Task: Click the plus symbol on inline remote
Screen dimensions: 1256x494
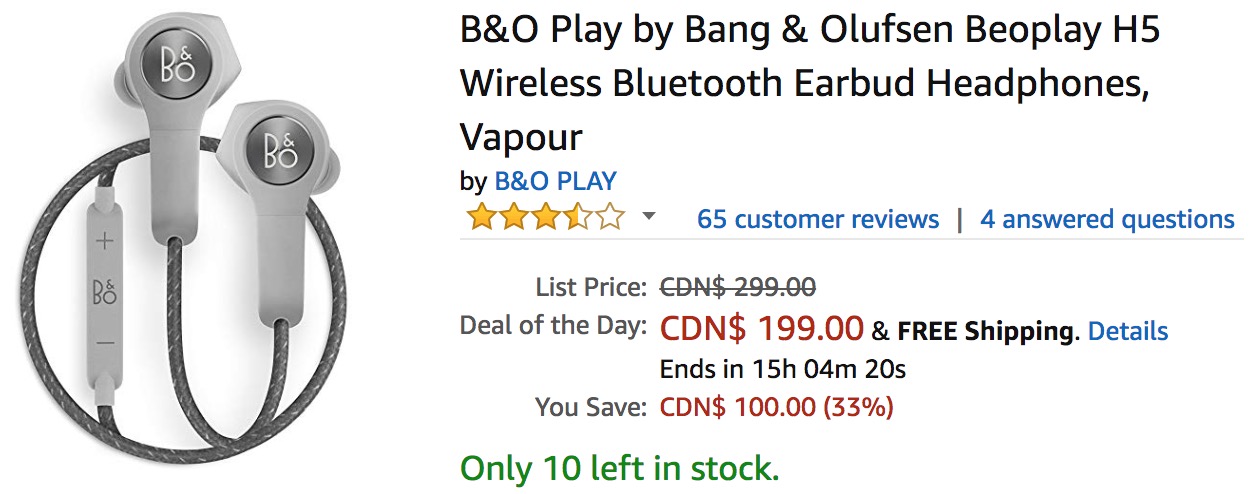Action: 105,241
